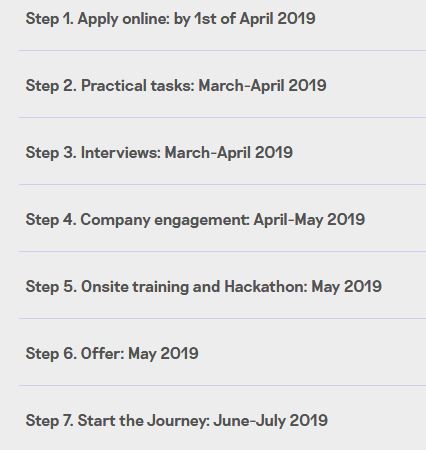426x450 pixels.
Task: Click the 'Step 1.' number label
Action: [x=50, y=18]
